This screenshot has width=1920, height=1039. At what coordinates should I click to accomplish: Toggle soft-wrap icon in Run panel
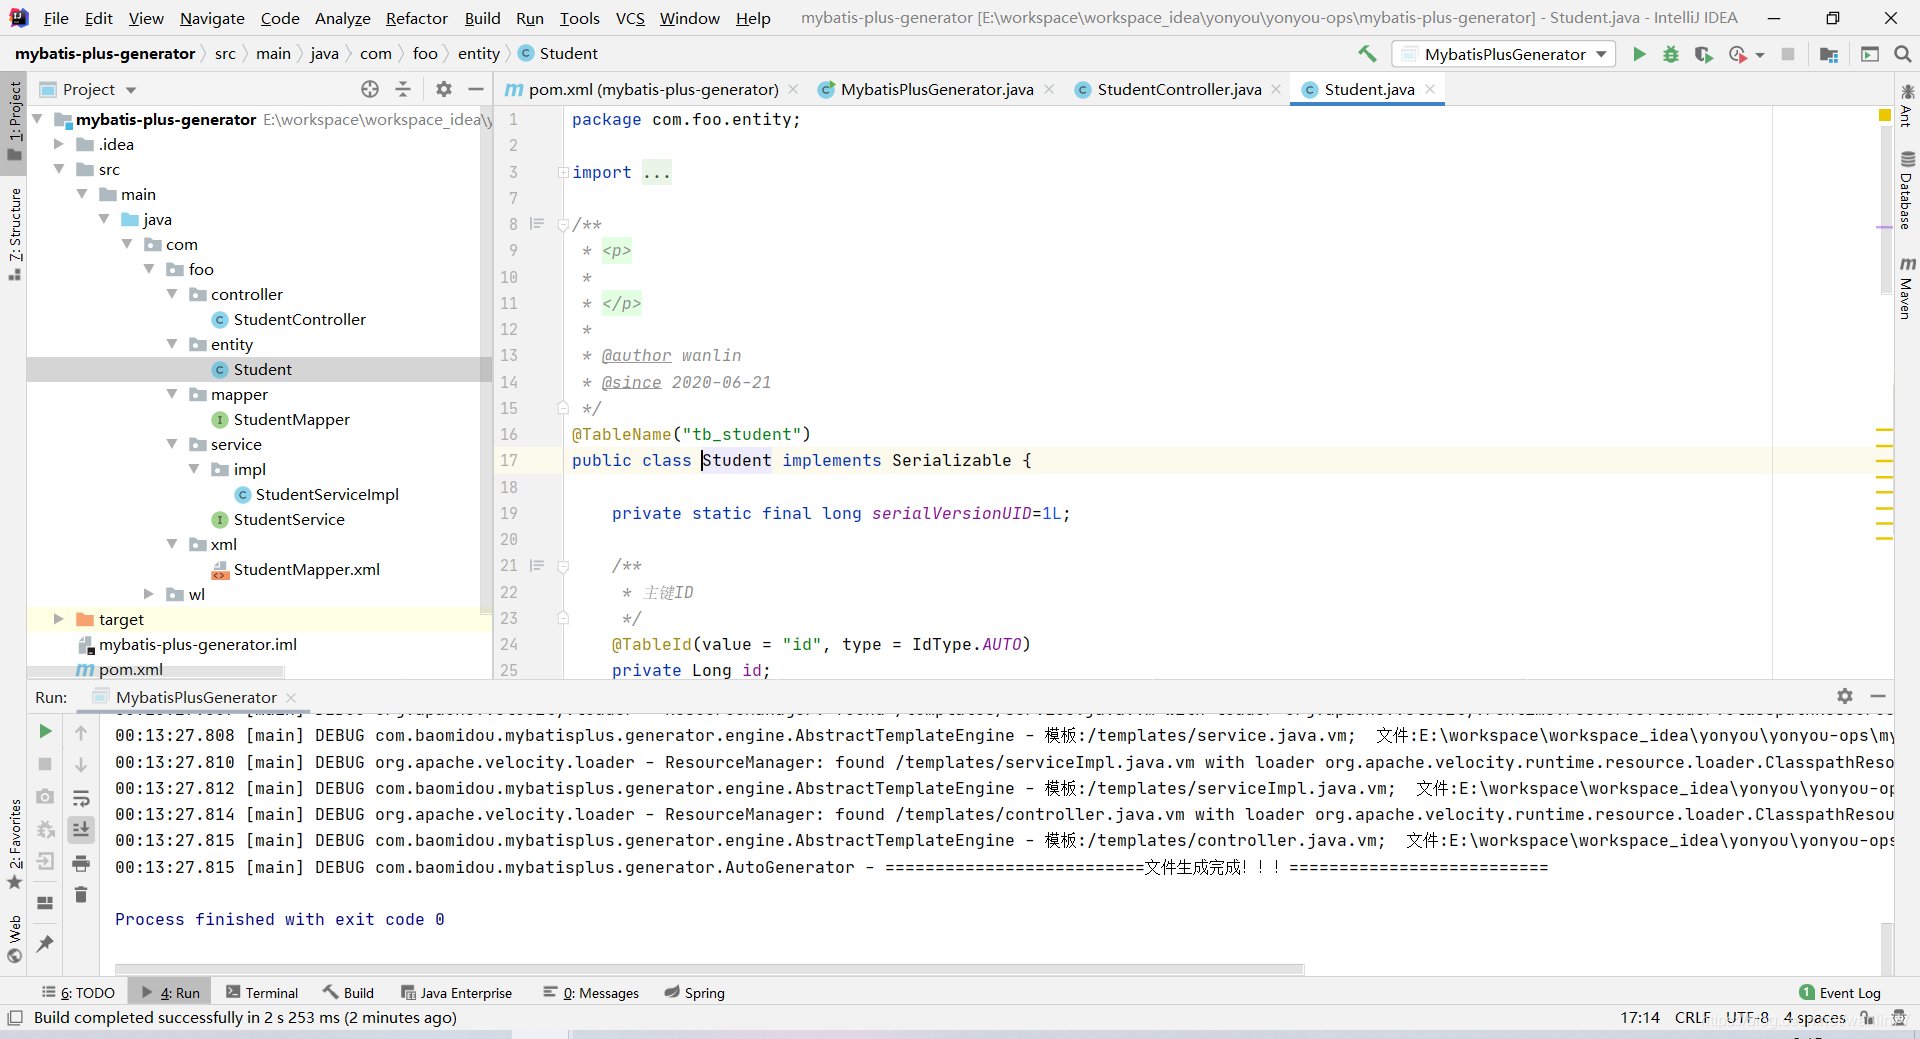coord(81,798)
